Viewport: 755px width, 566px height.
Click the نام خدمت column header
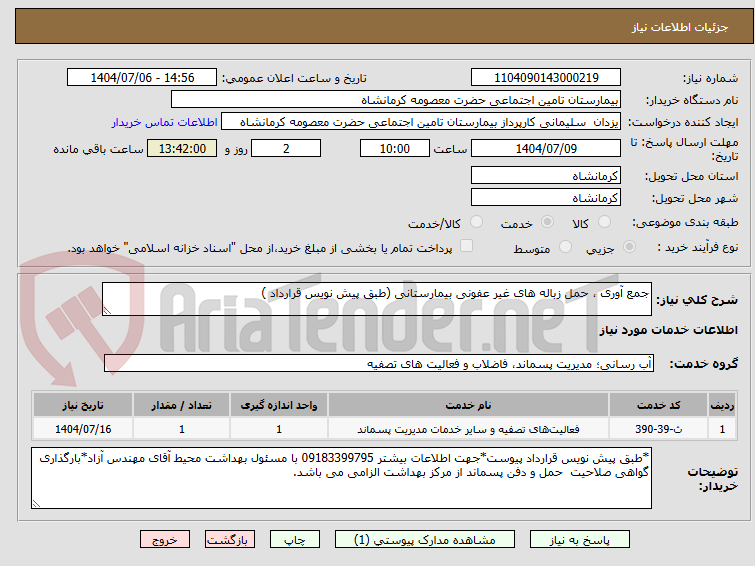point(468,405)
